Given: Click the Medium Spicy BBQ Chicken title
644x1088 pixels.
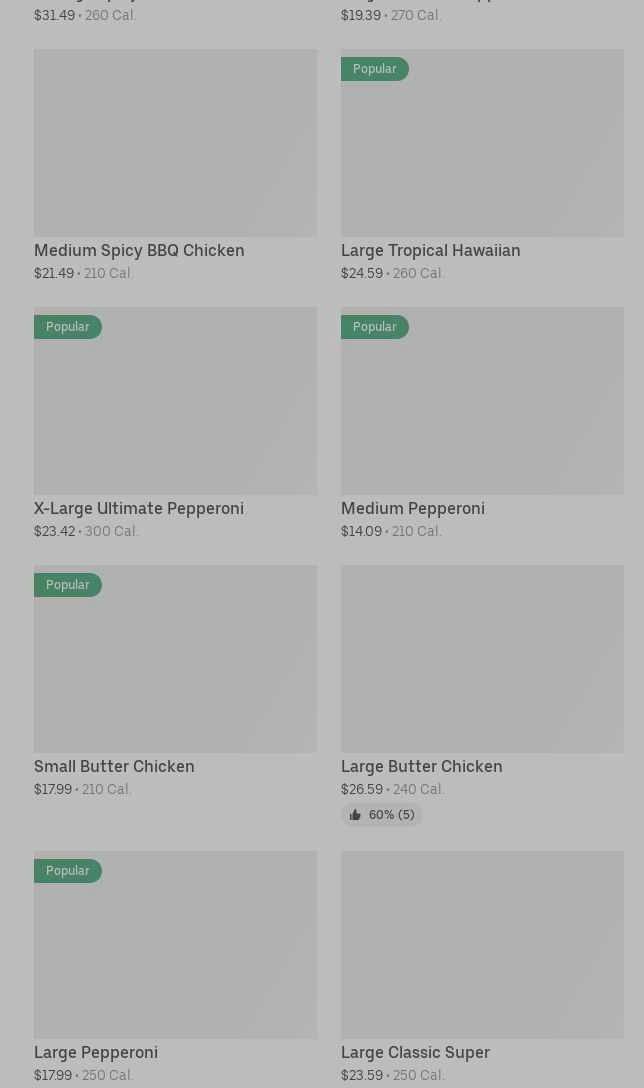Looking at the screenshot, I should point(139,250).
